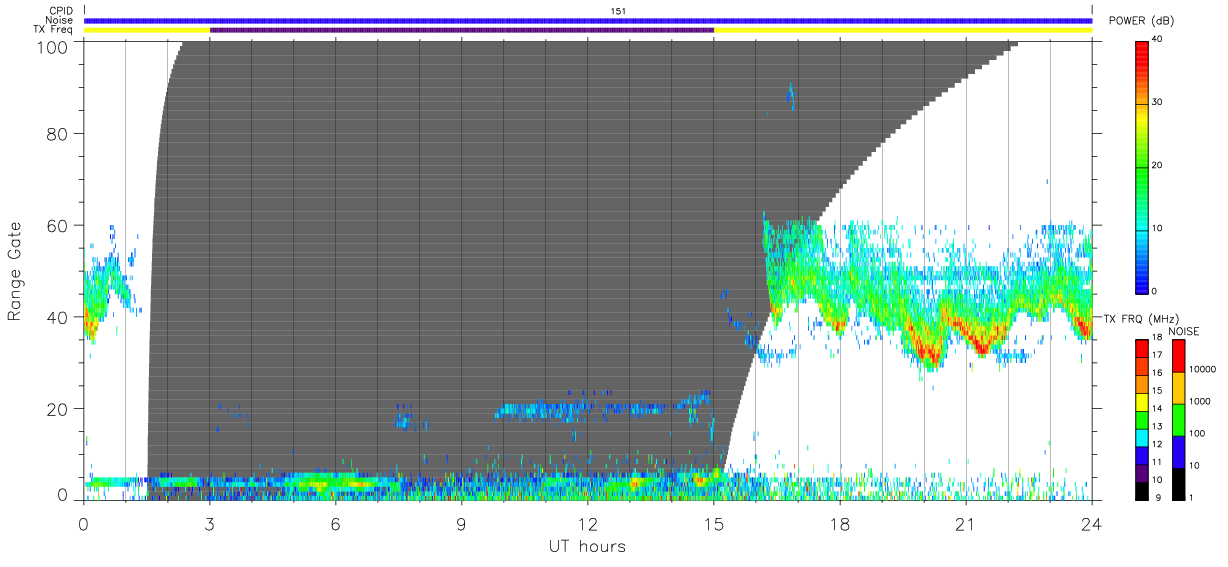Viewport: 1228px width, 567px height.
Task: Click the 6 UT hours tick label
Action: [x=336, y=523]
